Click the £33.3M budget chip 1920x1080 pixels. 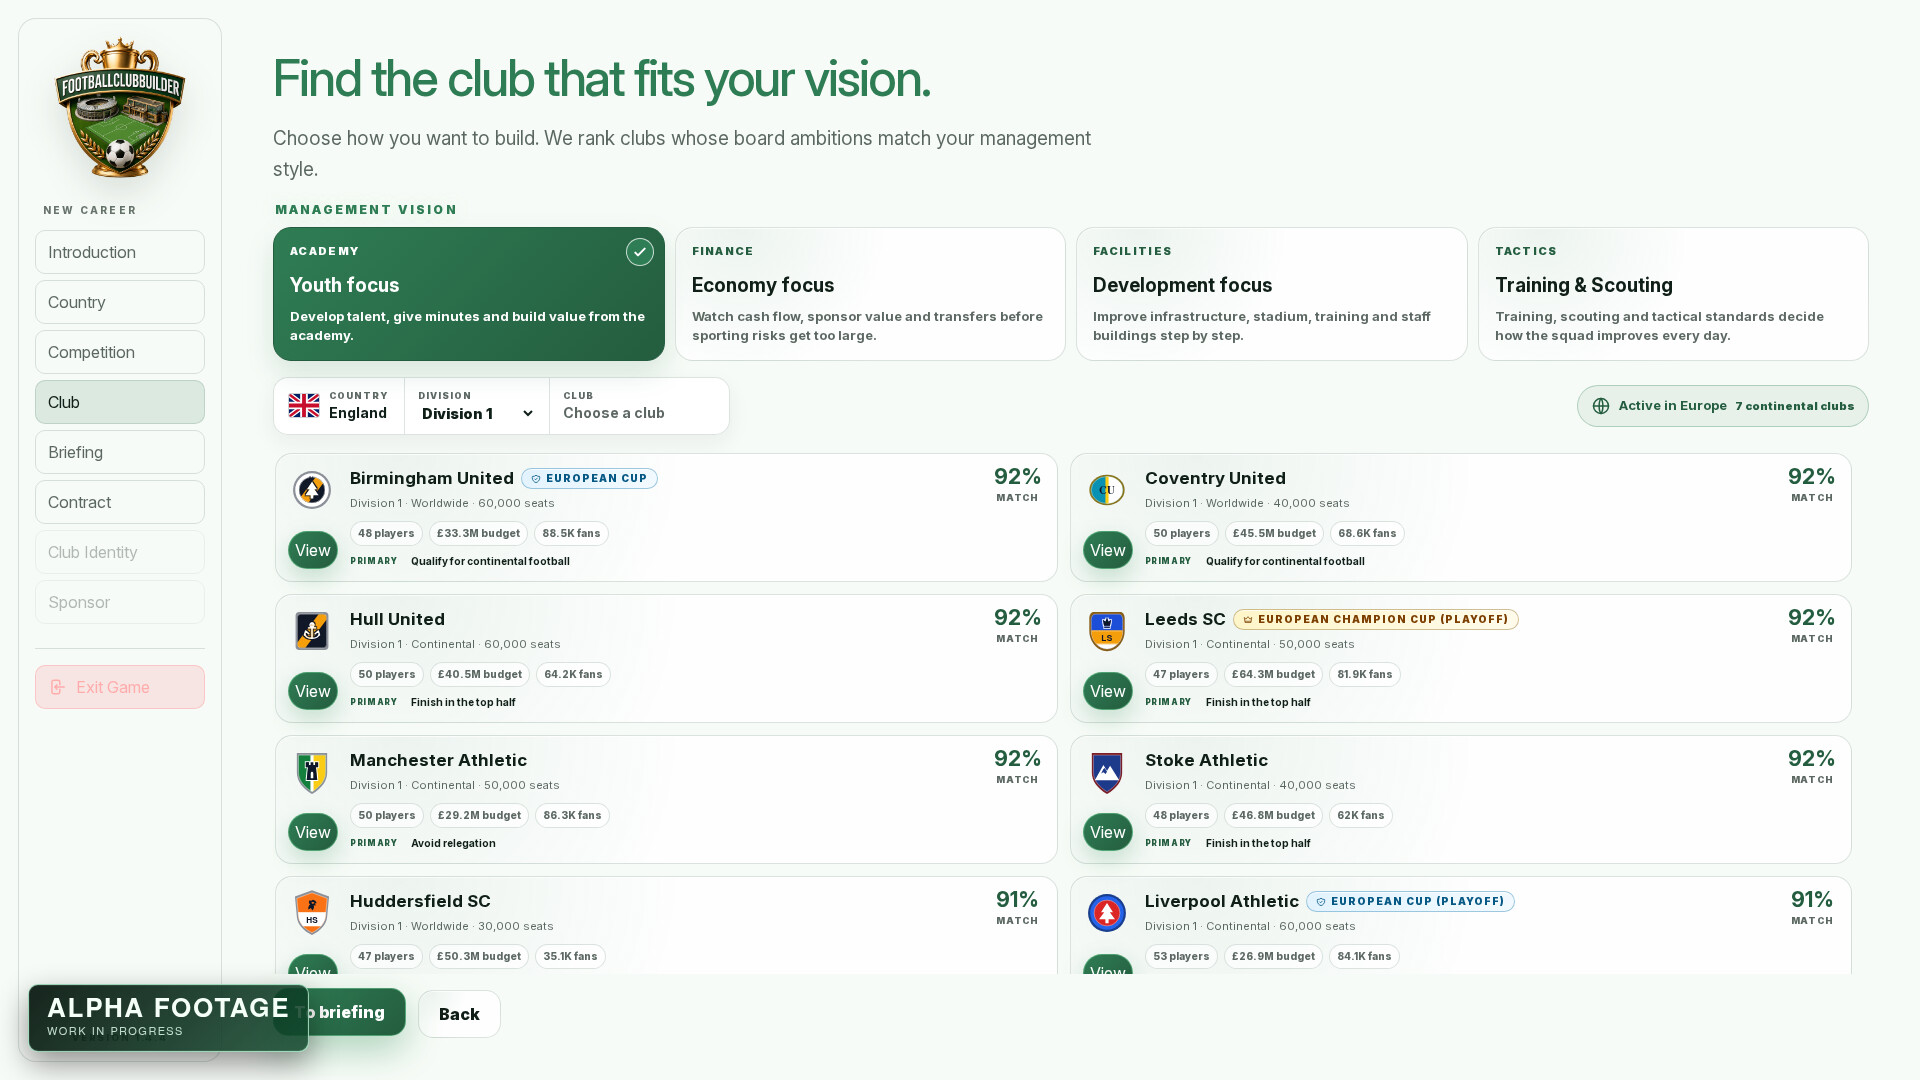[x=478, y=534]
